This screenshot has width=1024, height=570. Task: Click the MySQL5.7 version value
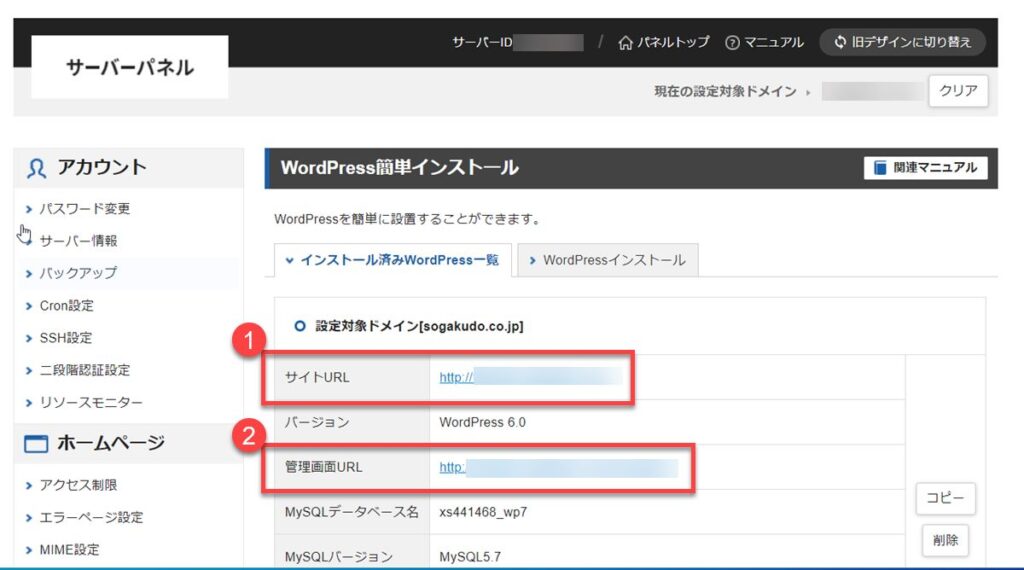pyautogui.click(x=470, y=557)
